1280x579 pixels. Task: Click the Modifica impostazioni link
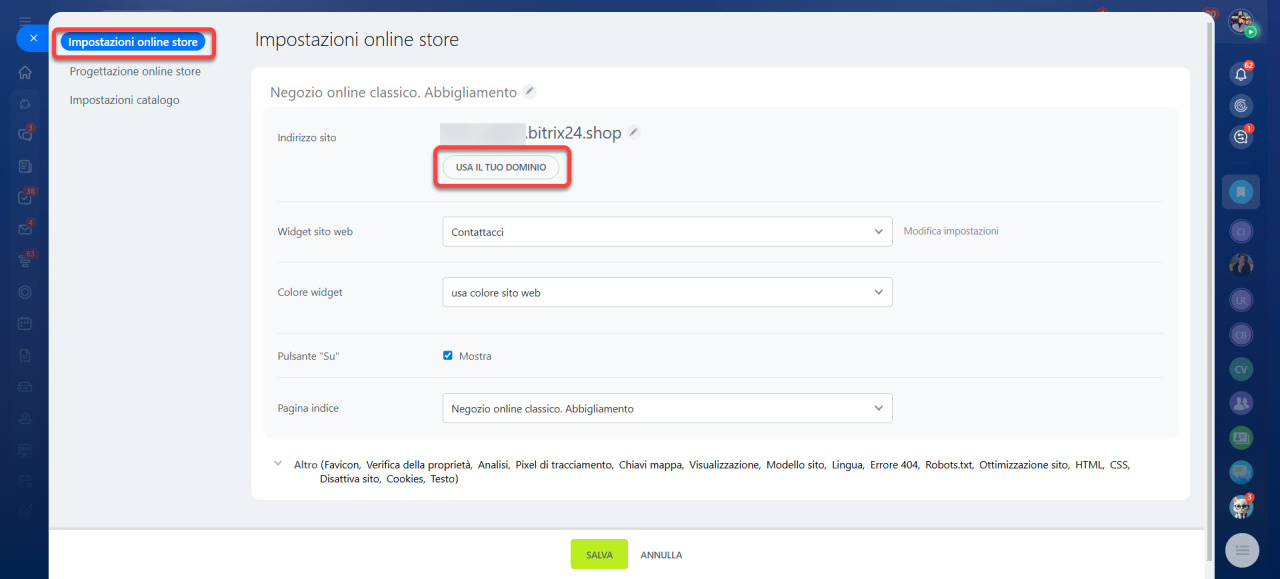point(950,231)
